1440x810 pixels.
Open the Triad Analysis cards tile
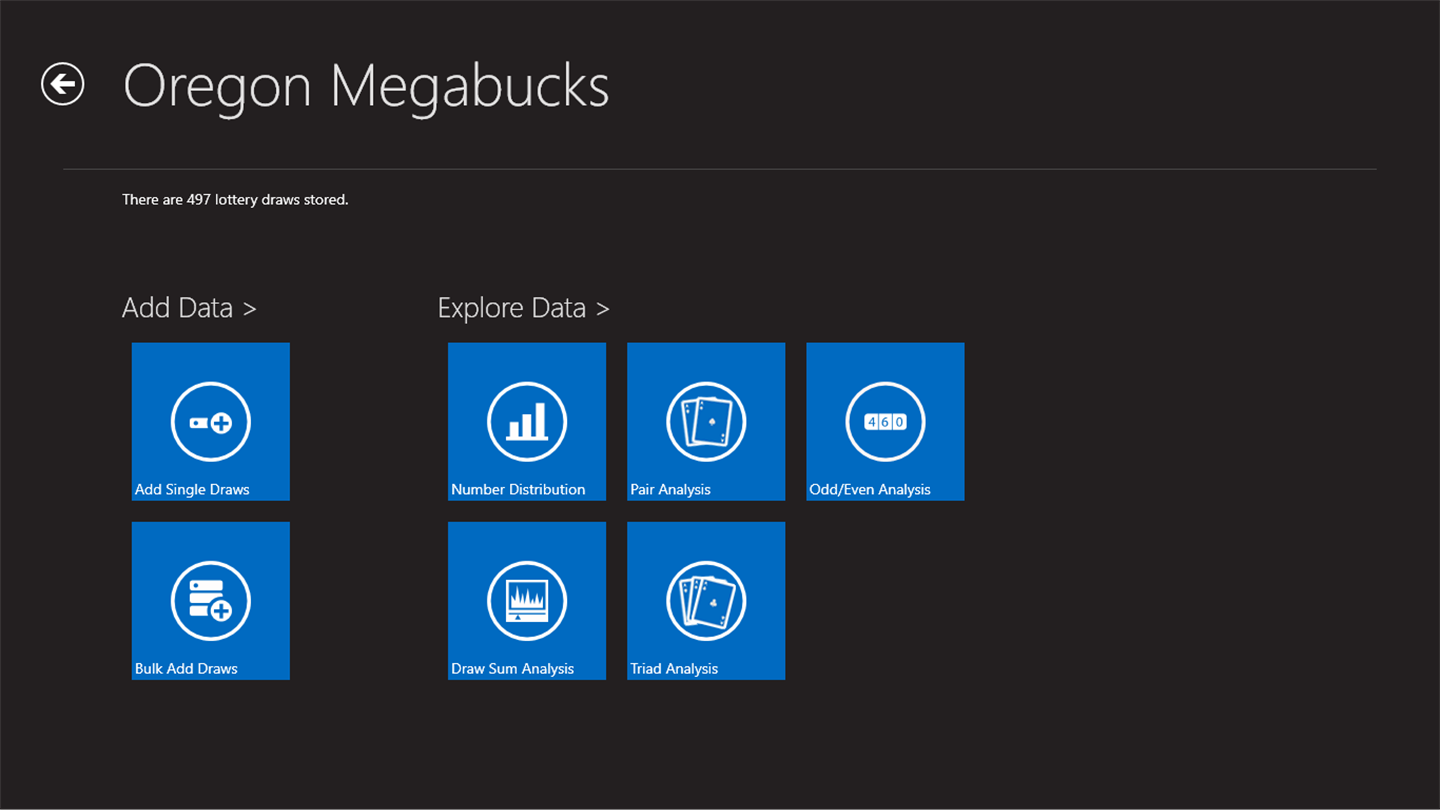[x=706, y=601]
